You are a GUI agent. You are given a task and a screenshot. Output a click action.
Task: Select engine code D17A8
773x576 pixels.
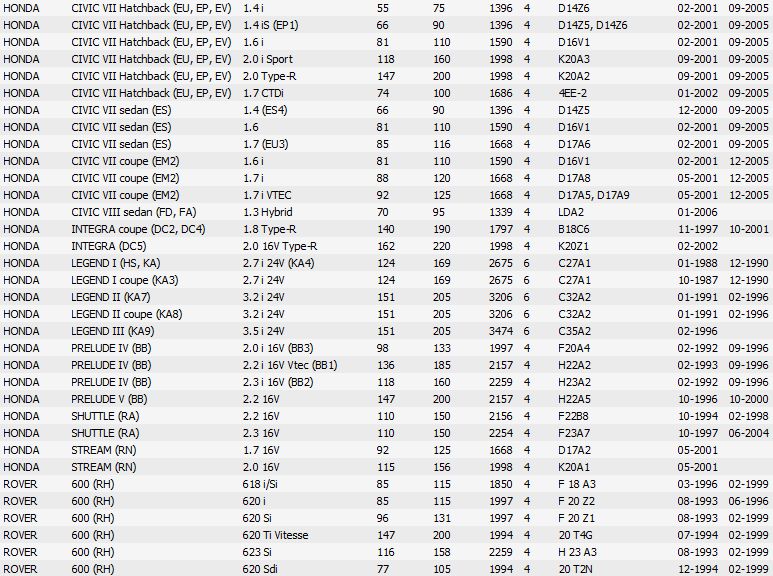[x=574, y=179]
